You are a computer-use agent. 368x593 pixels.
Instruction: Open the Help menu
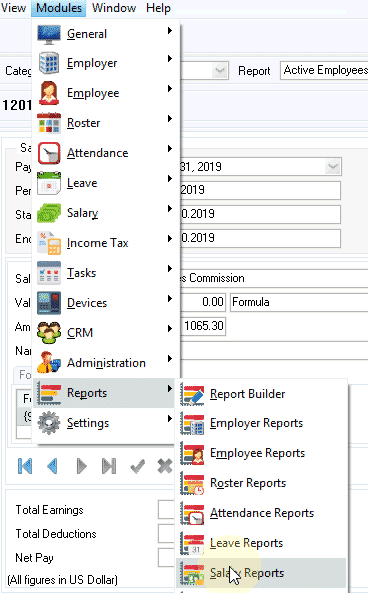point(158,8)
